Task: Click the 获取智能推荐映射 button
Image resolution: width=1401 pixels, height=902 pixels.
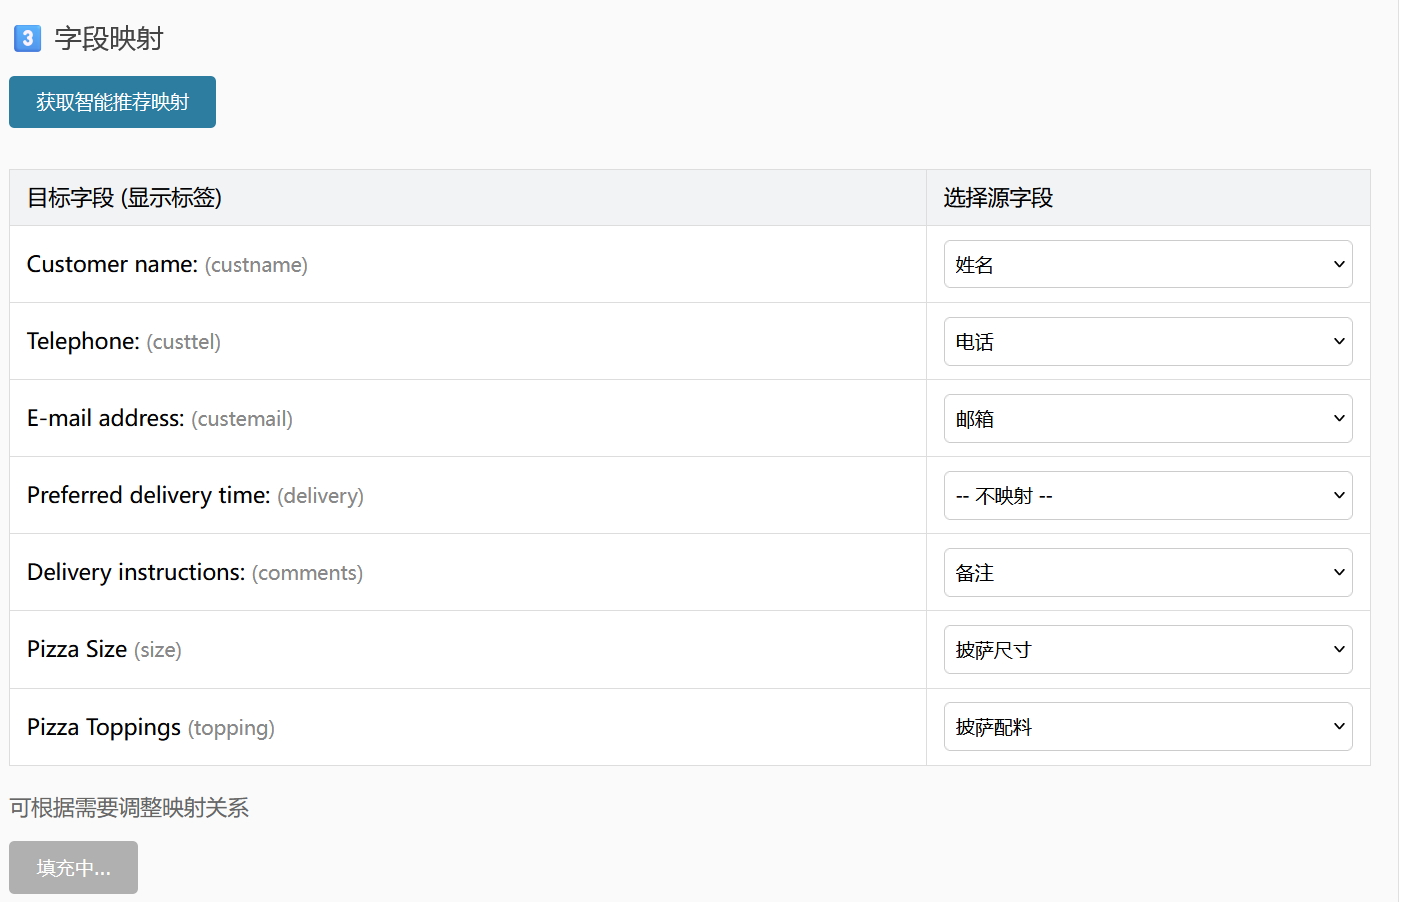Action: (x=112, y=102)
